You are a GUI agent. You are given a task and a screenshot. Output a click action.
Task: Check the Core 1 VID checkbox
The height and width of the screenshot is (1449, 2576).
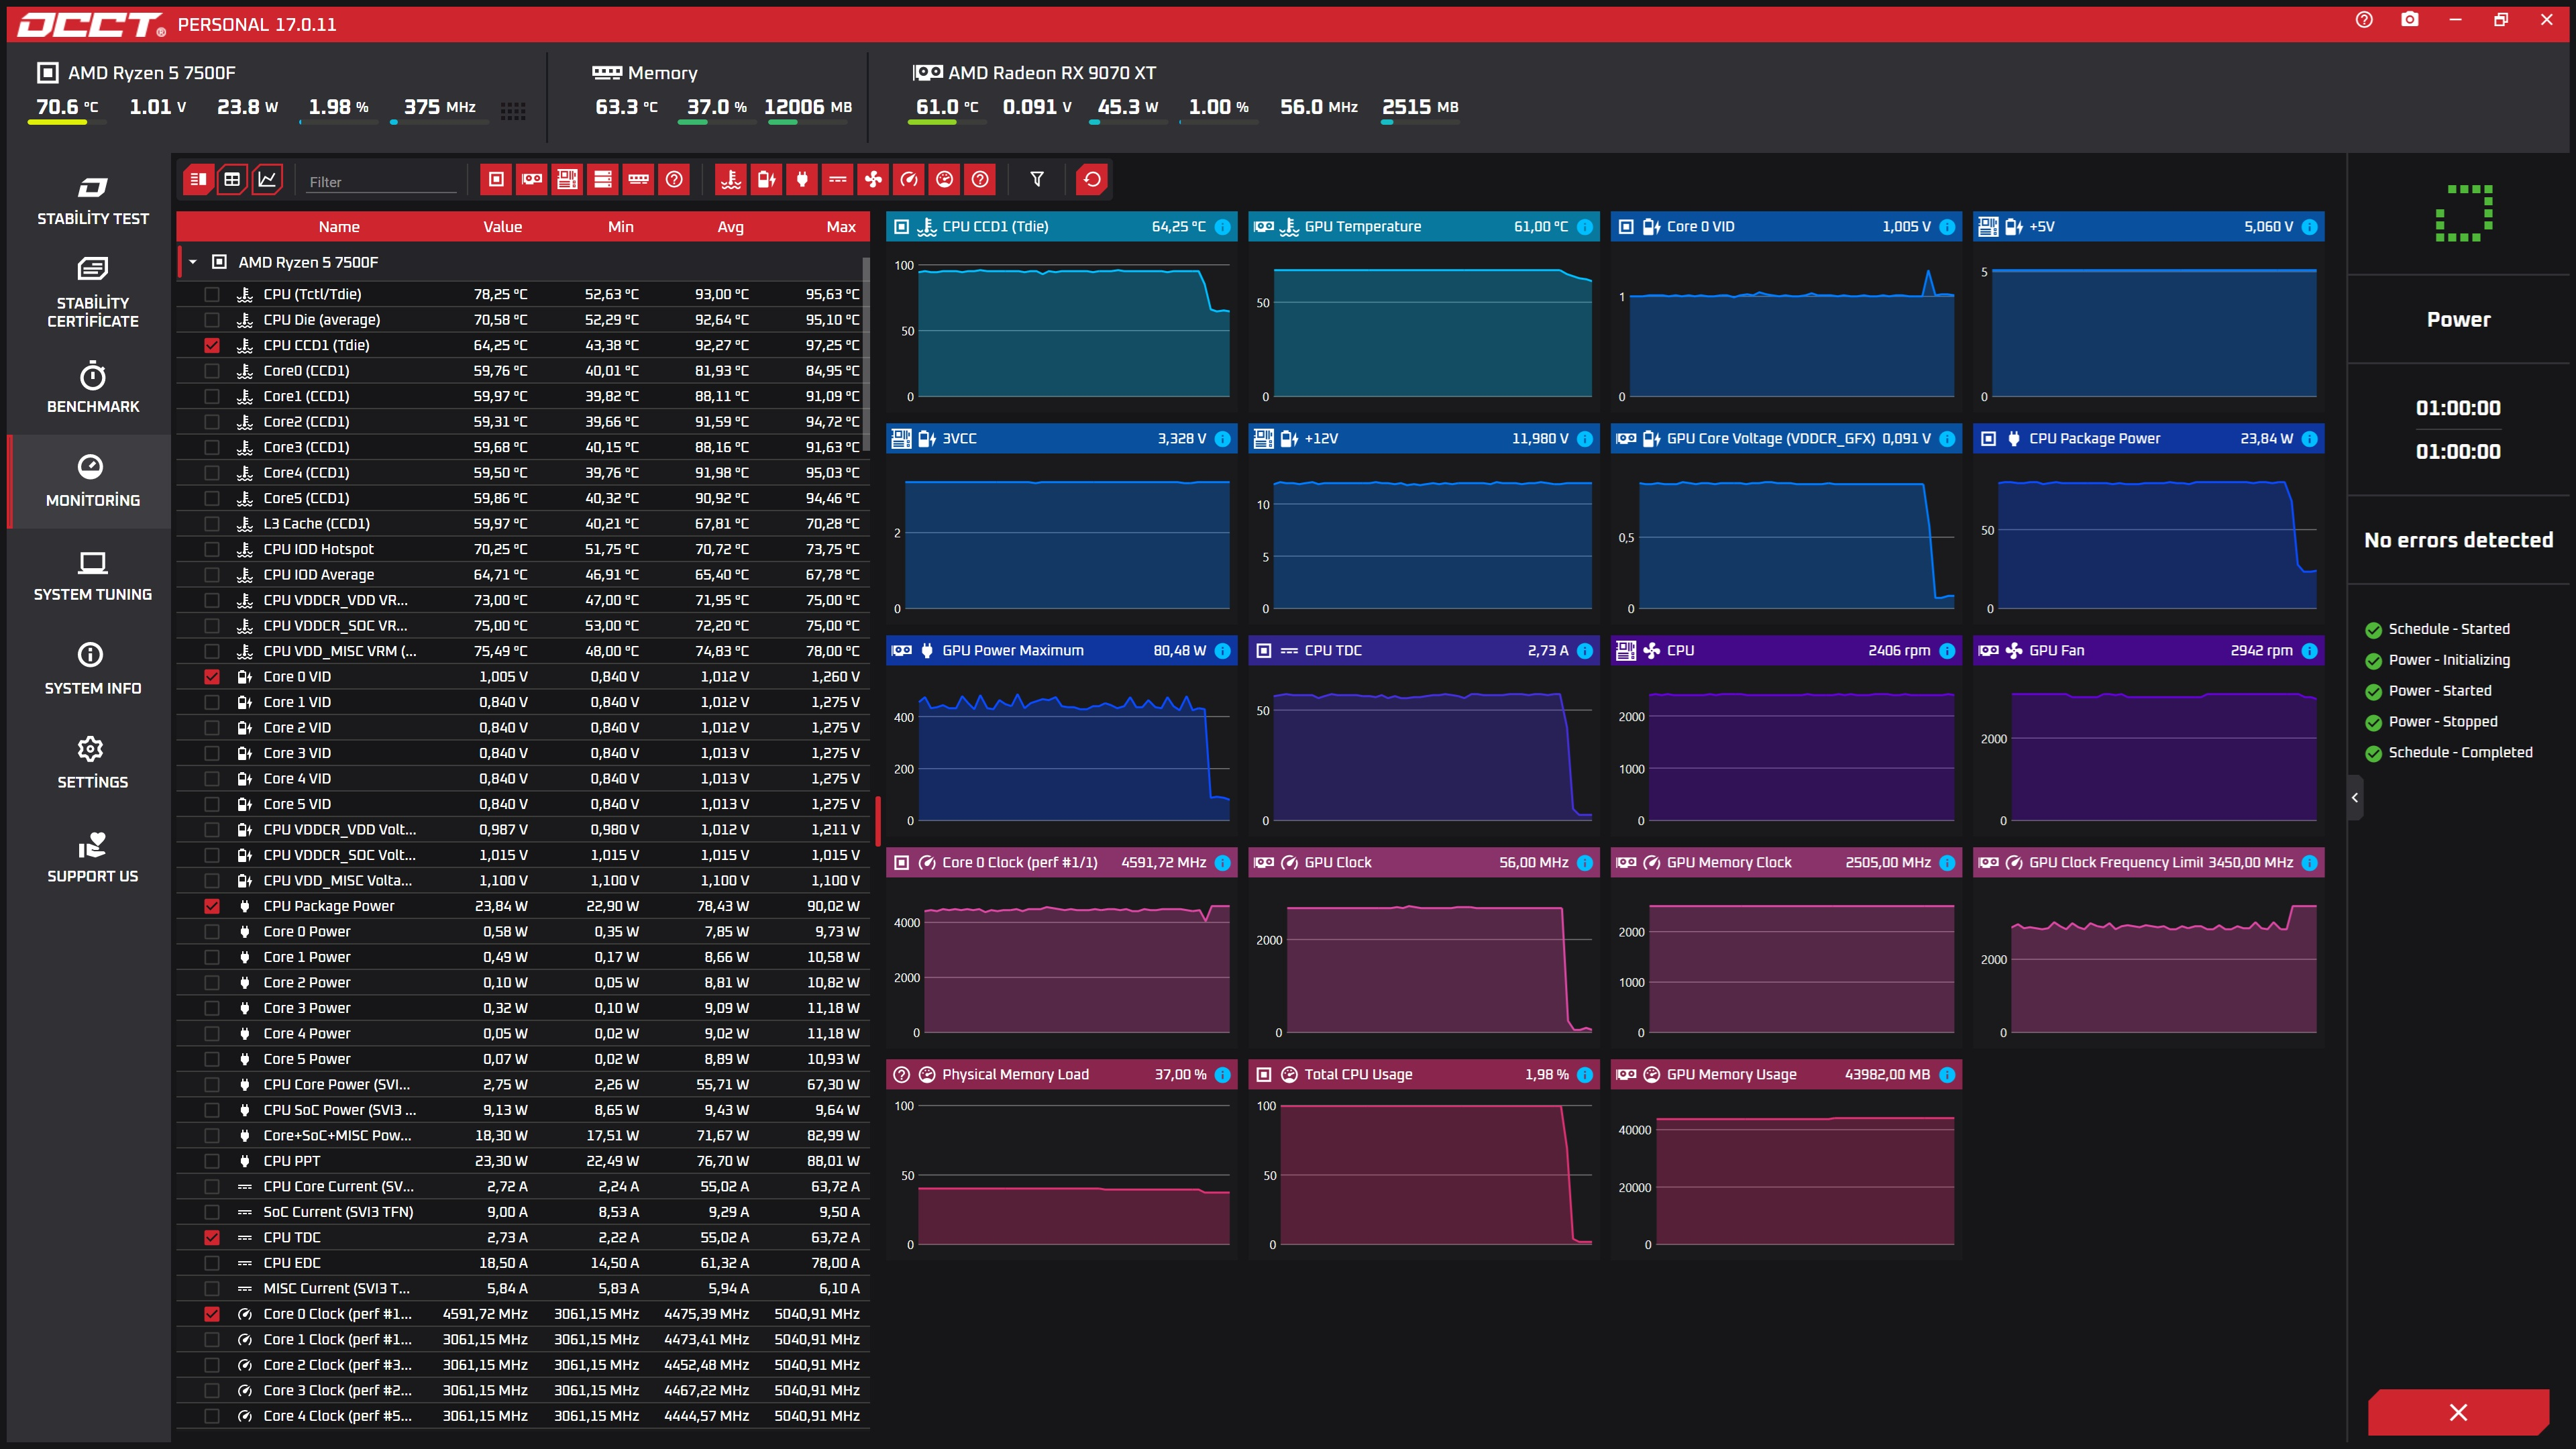(x=212, y=702)
